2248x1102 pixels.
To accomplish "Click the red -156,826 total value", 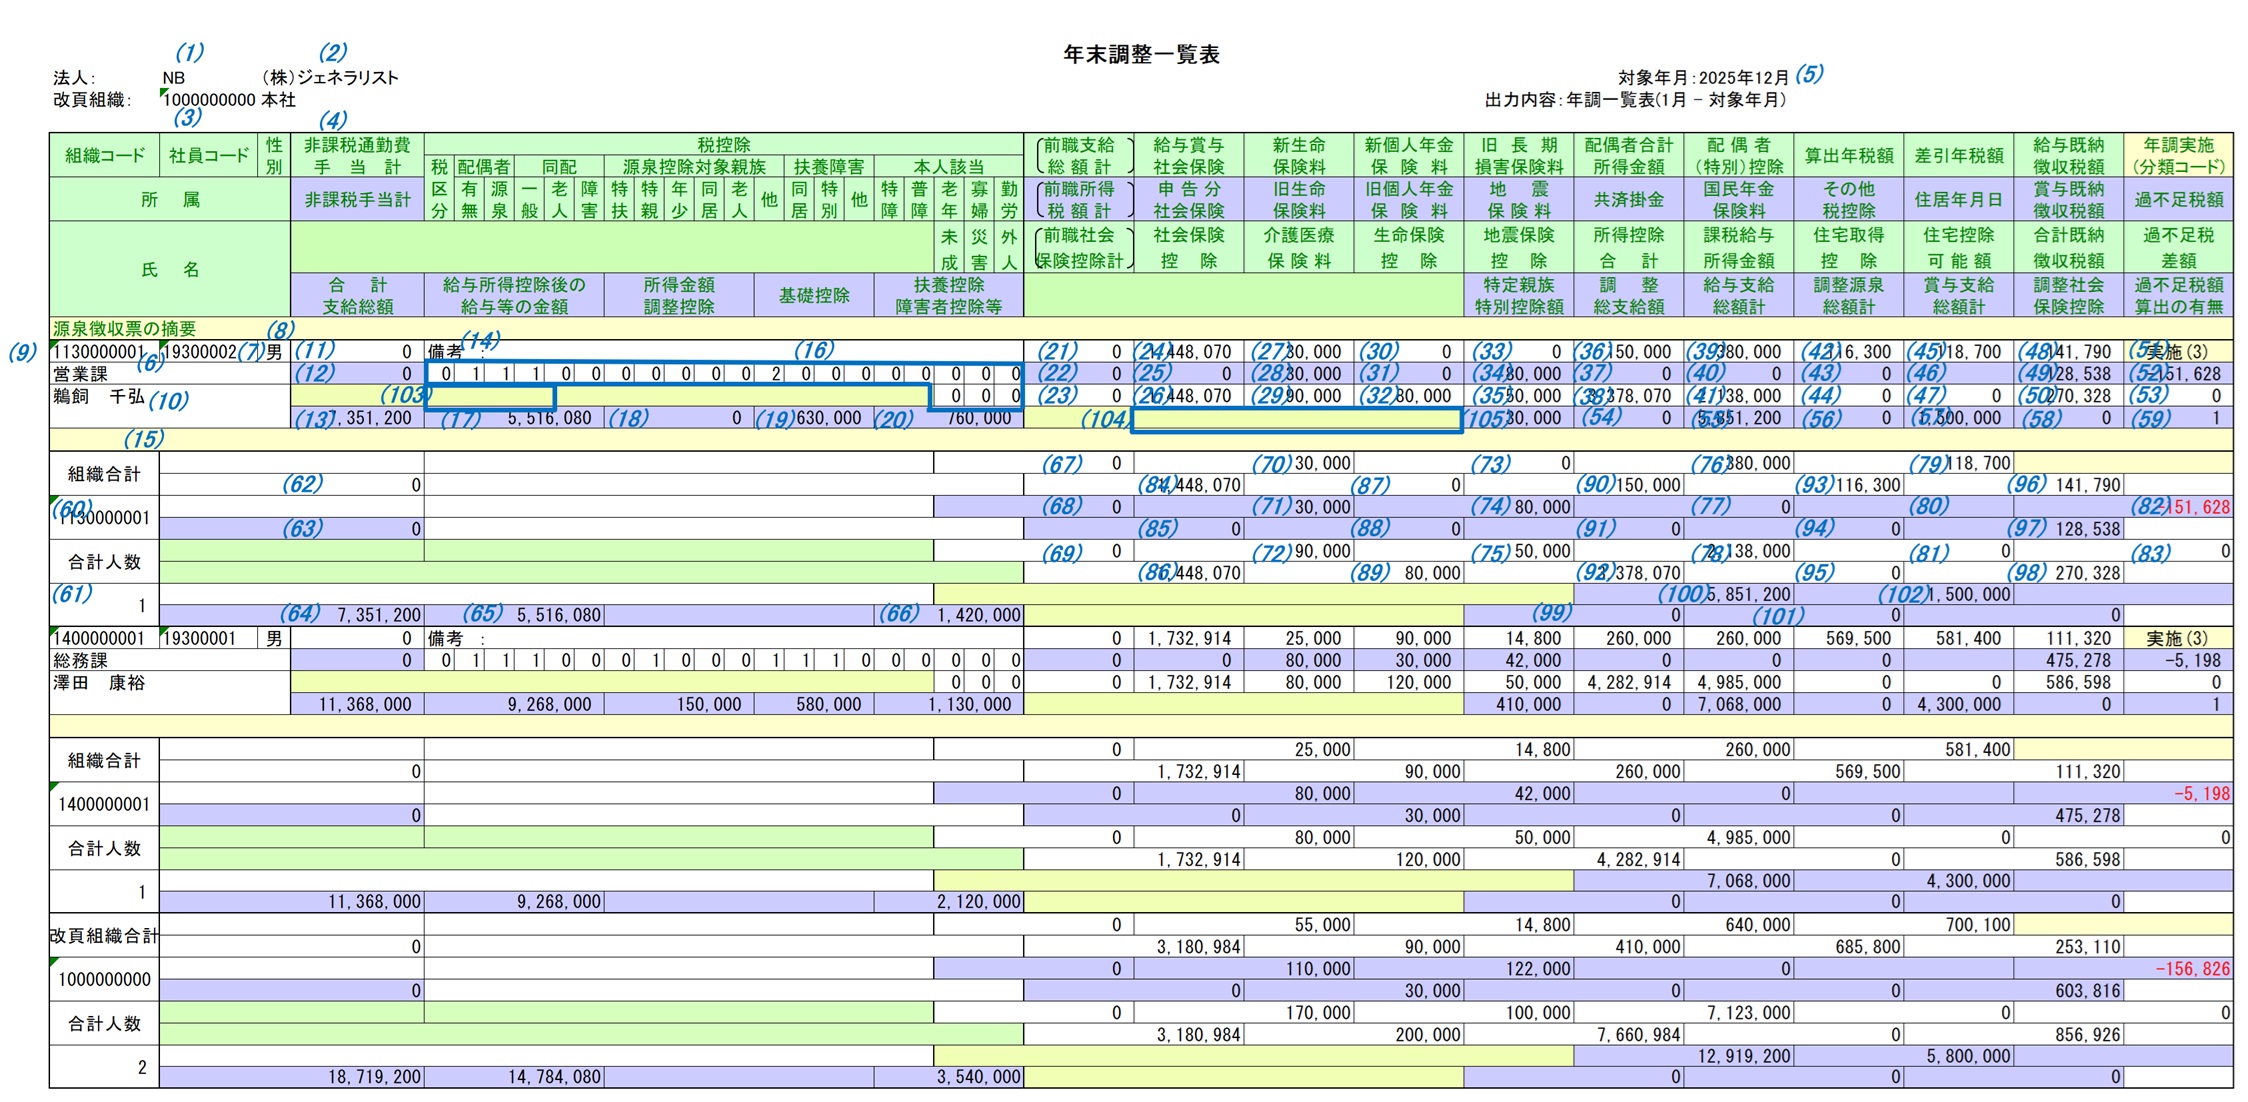I will [2192, 969].
